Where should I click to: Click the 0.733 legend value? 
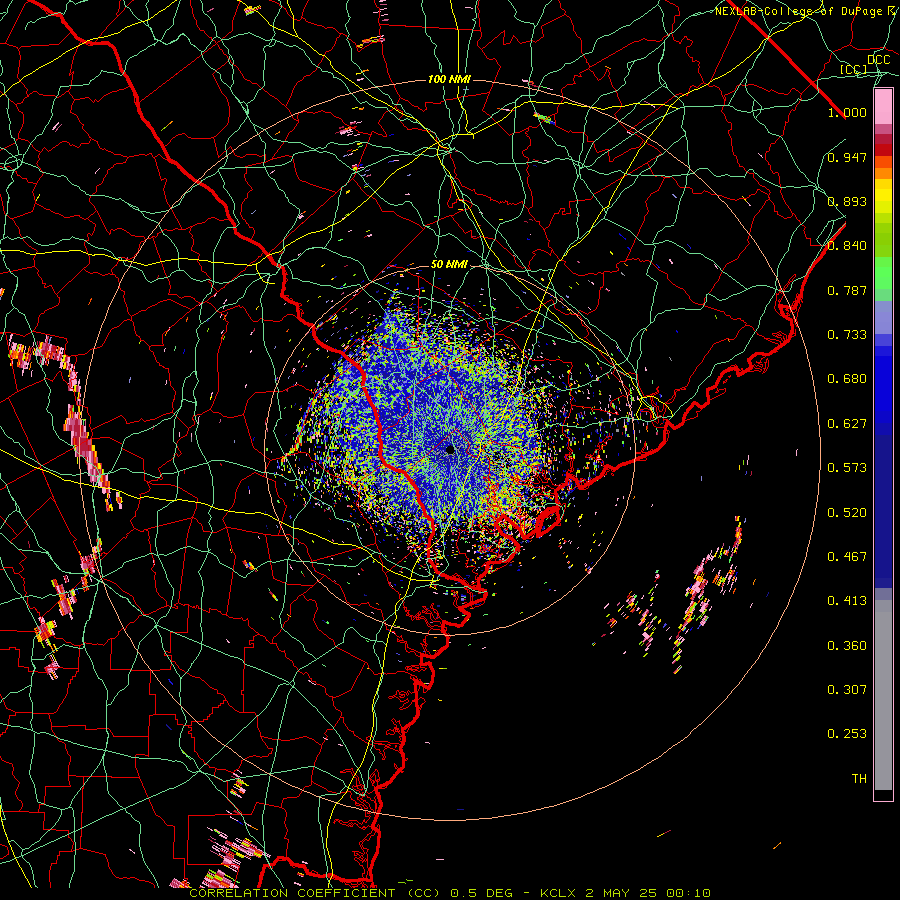847,335
